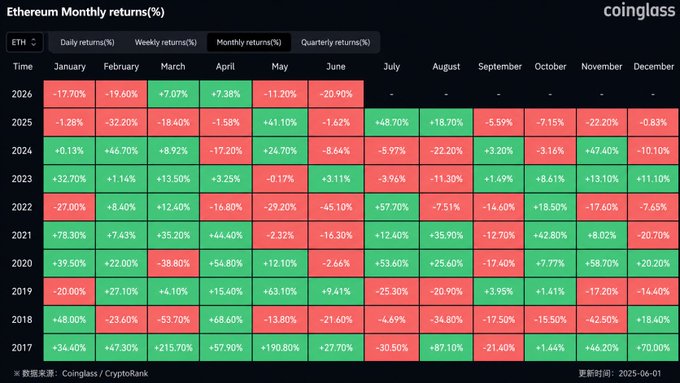This screenshot has width=680, height=383.
Task: Click the -17.70% cell for January 2026
Action: point(69,94)
